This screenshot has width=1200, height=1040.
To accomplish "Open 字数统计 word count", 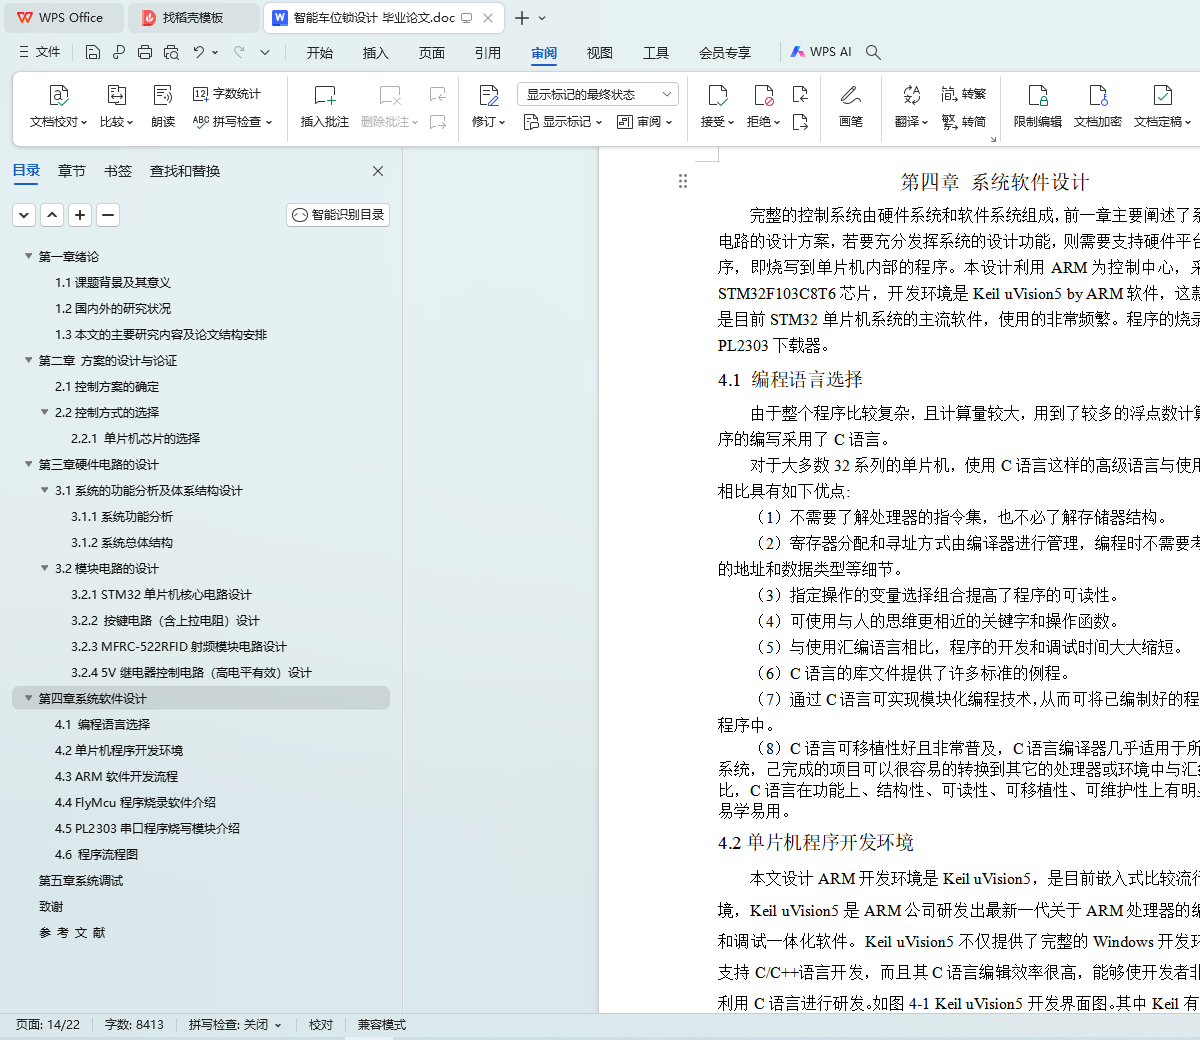I will tap(227, 94).
